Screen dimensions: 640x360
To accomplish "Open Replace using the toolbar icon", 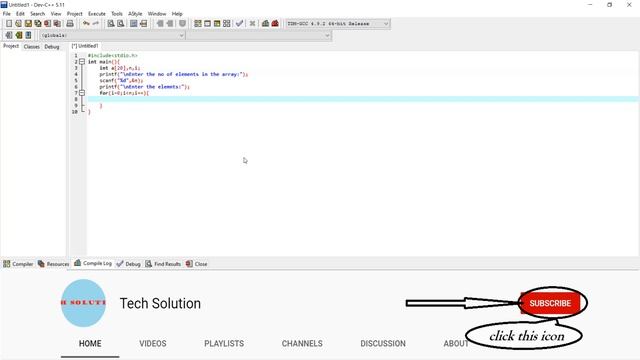I will coord(121,24).
